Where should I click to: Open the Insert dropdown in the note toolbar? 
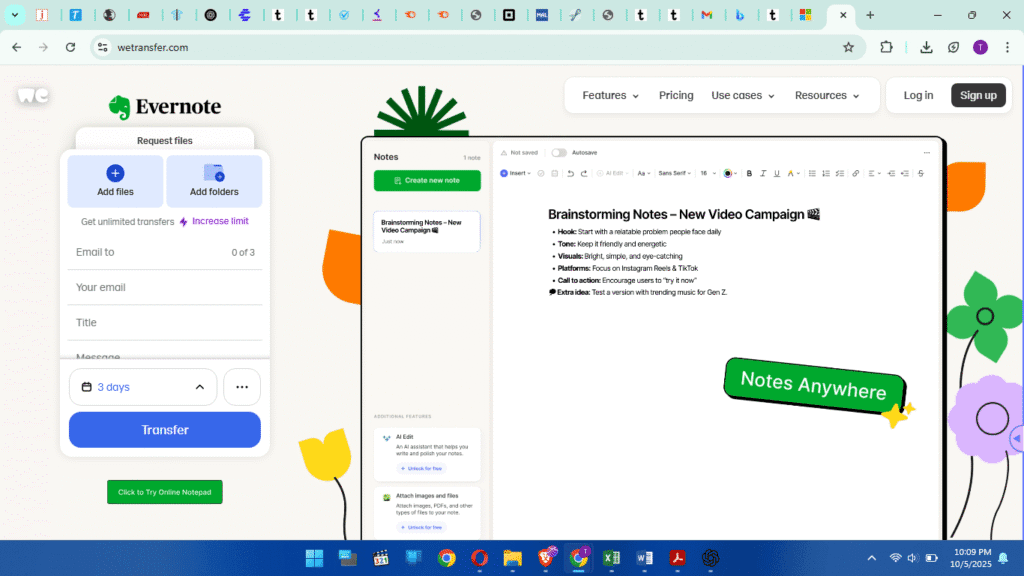pos(515,174)
